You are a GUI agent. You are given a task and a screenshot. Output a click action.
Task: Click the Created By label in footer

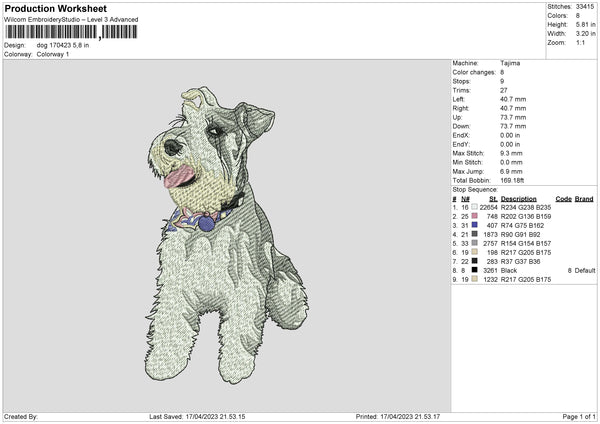click(x=21, y=417)
